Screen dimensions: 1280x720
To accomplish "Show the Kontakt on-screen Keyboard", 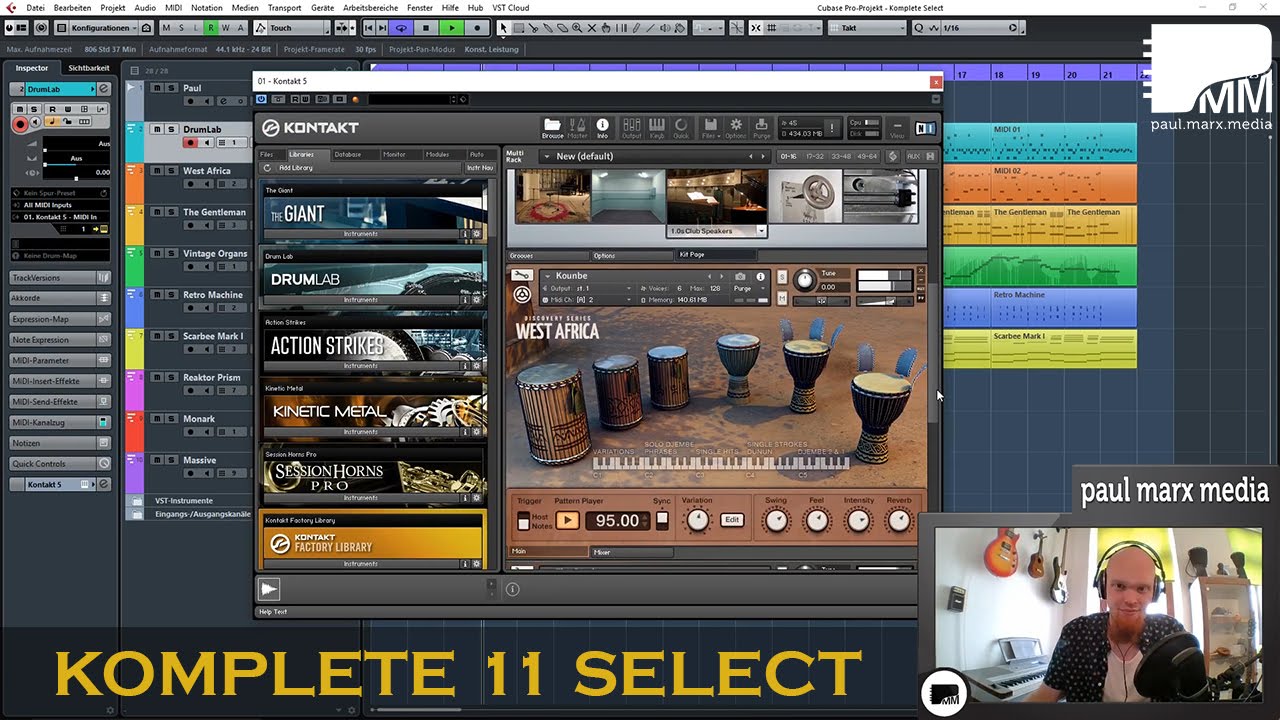I will point(657,128).
